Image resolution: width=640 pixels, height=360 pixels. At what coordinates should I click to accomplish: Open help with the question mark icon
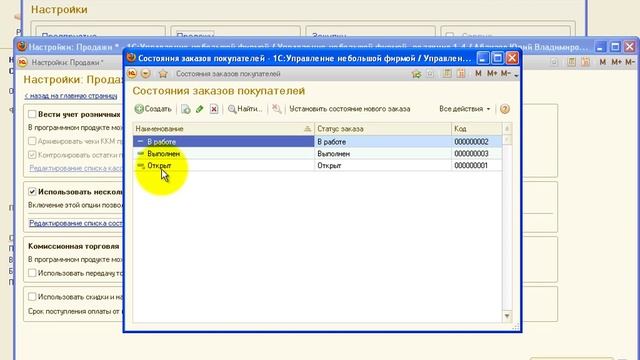coord(505,109)
